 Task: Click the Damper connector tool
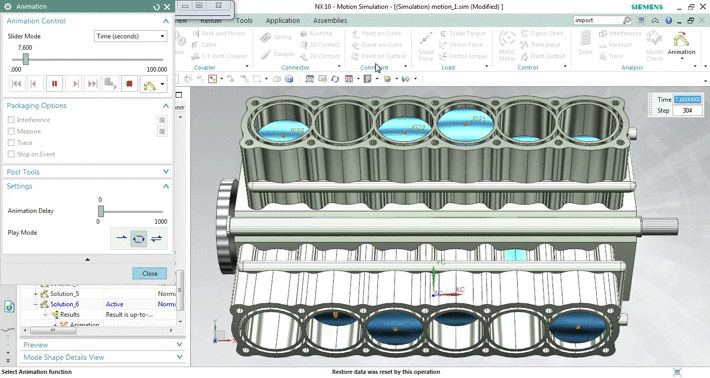tap(278, 54)
